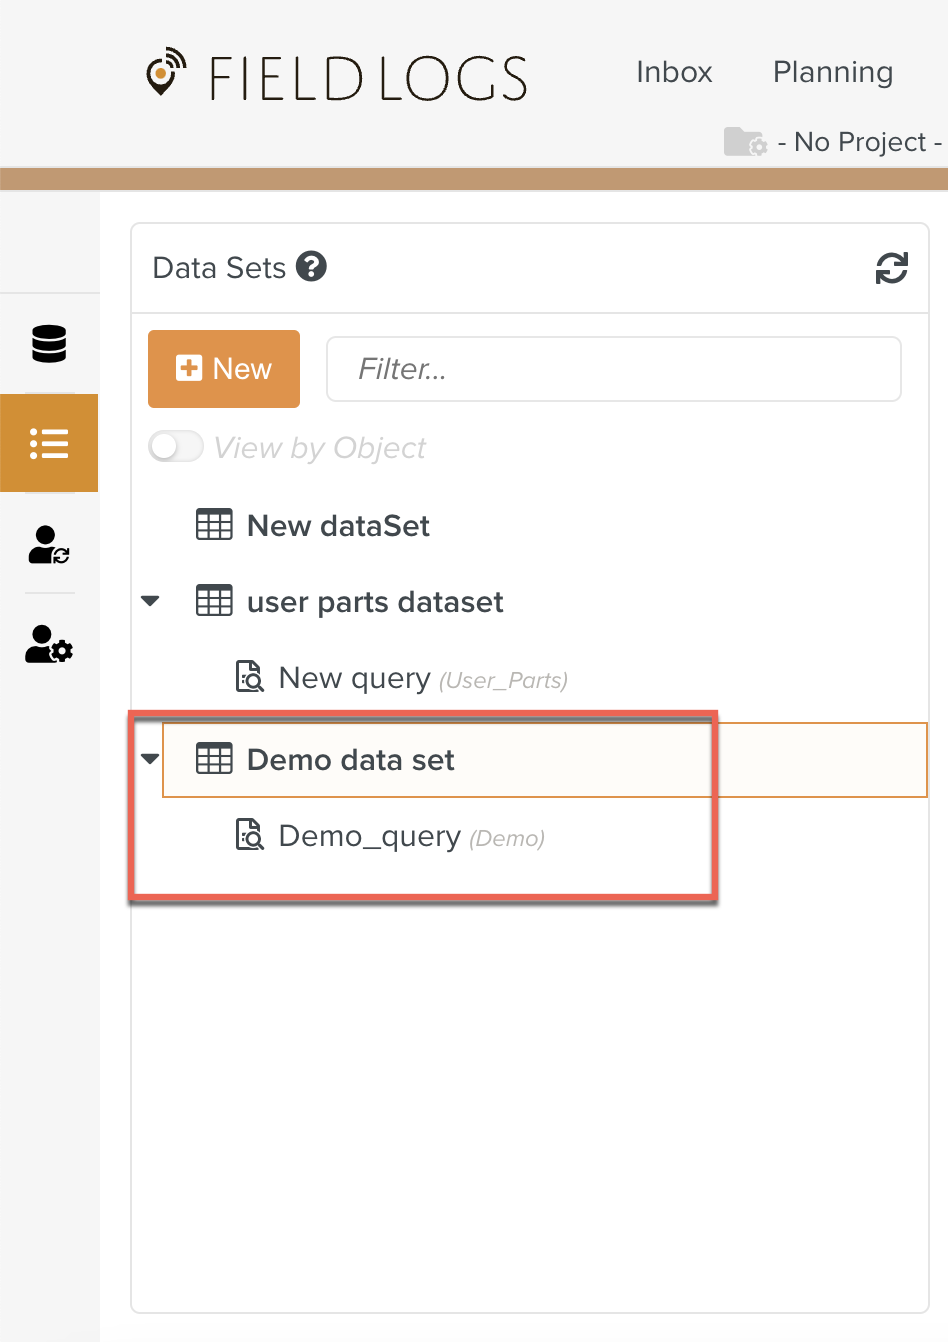Select the New dataSet item

338,526
